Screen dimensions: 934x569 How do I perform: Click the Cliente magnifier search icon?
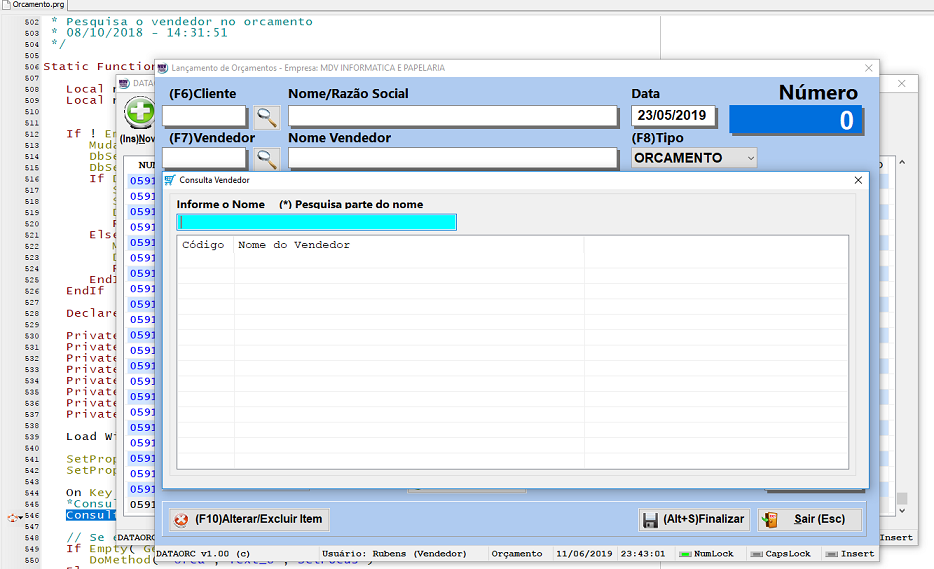(x=266, y=117)
